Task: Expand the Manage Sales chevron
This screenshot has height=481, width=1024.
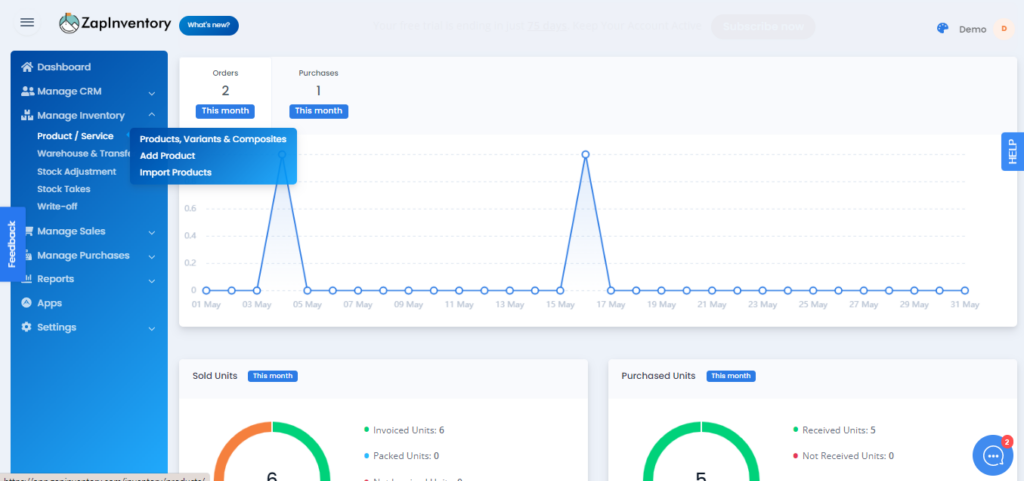Action: coord(152,232)
